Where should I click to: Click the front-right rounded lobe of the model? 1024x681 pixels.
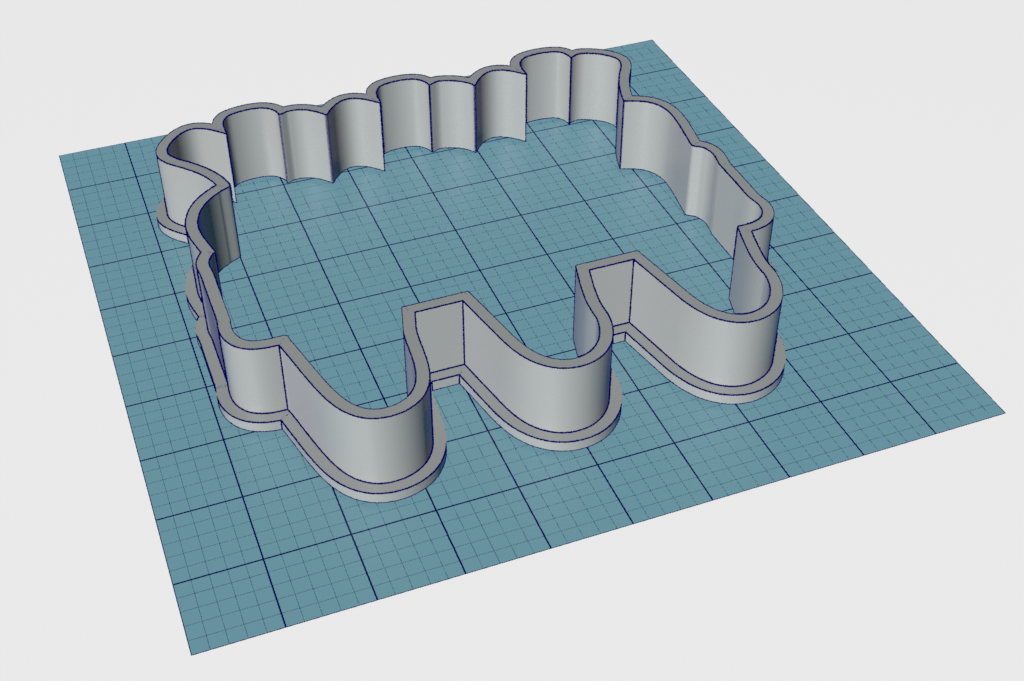[700, 345]
